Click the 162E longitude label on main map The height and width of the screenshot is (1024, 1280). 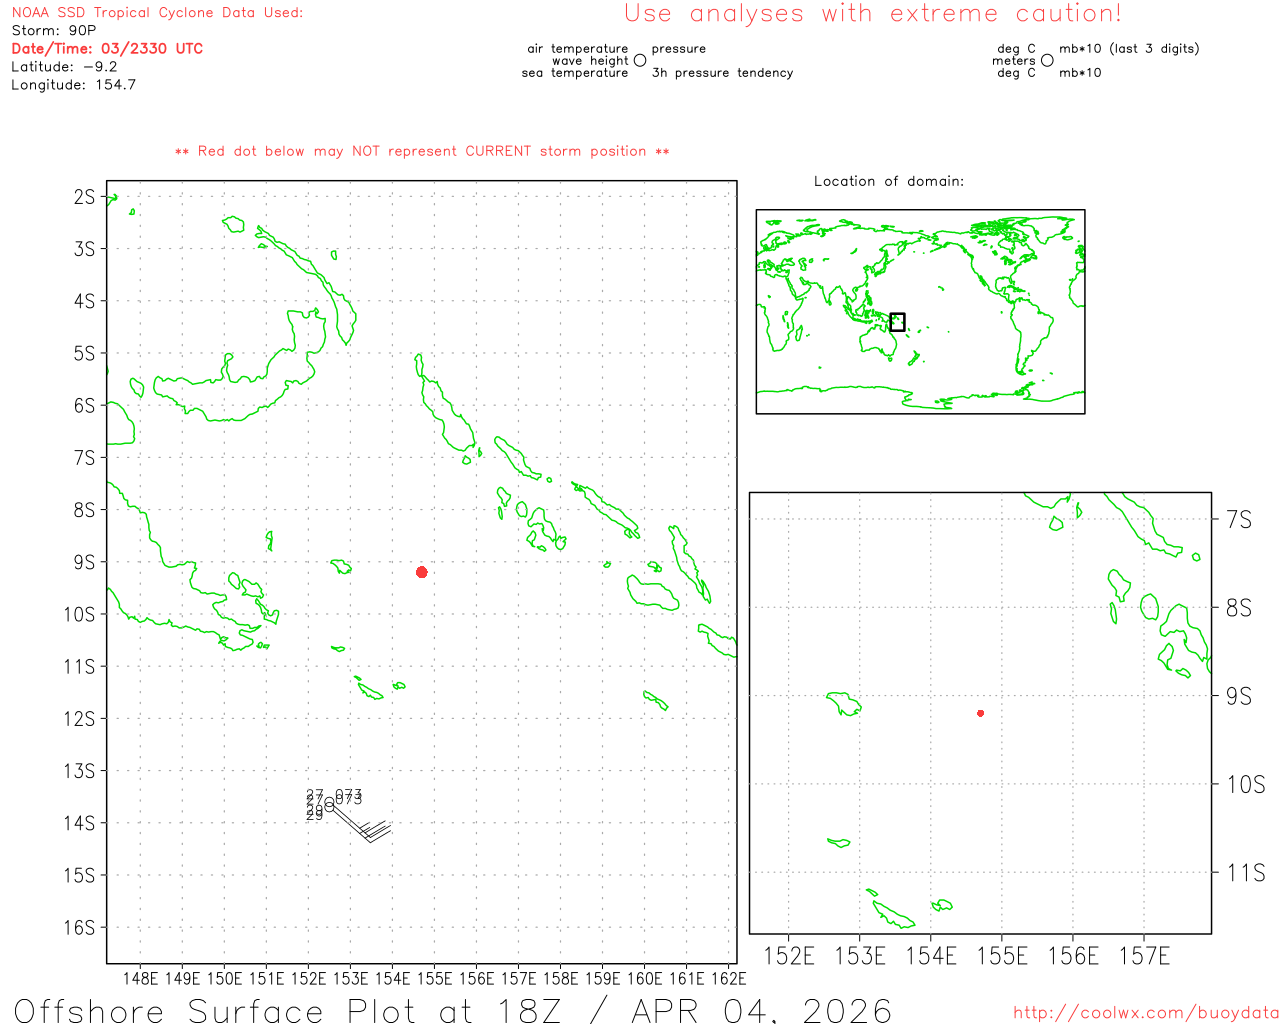tap(728, 978)
